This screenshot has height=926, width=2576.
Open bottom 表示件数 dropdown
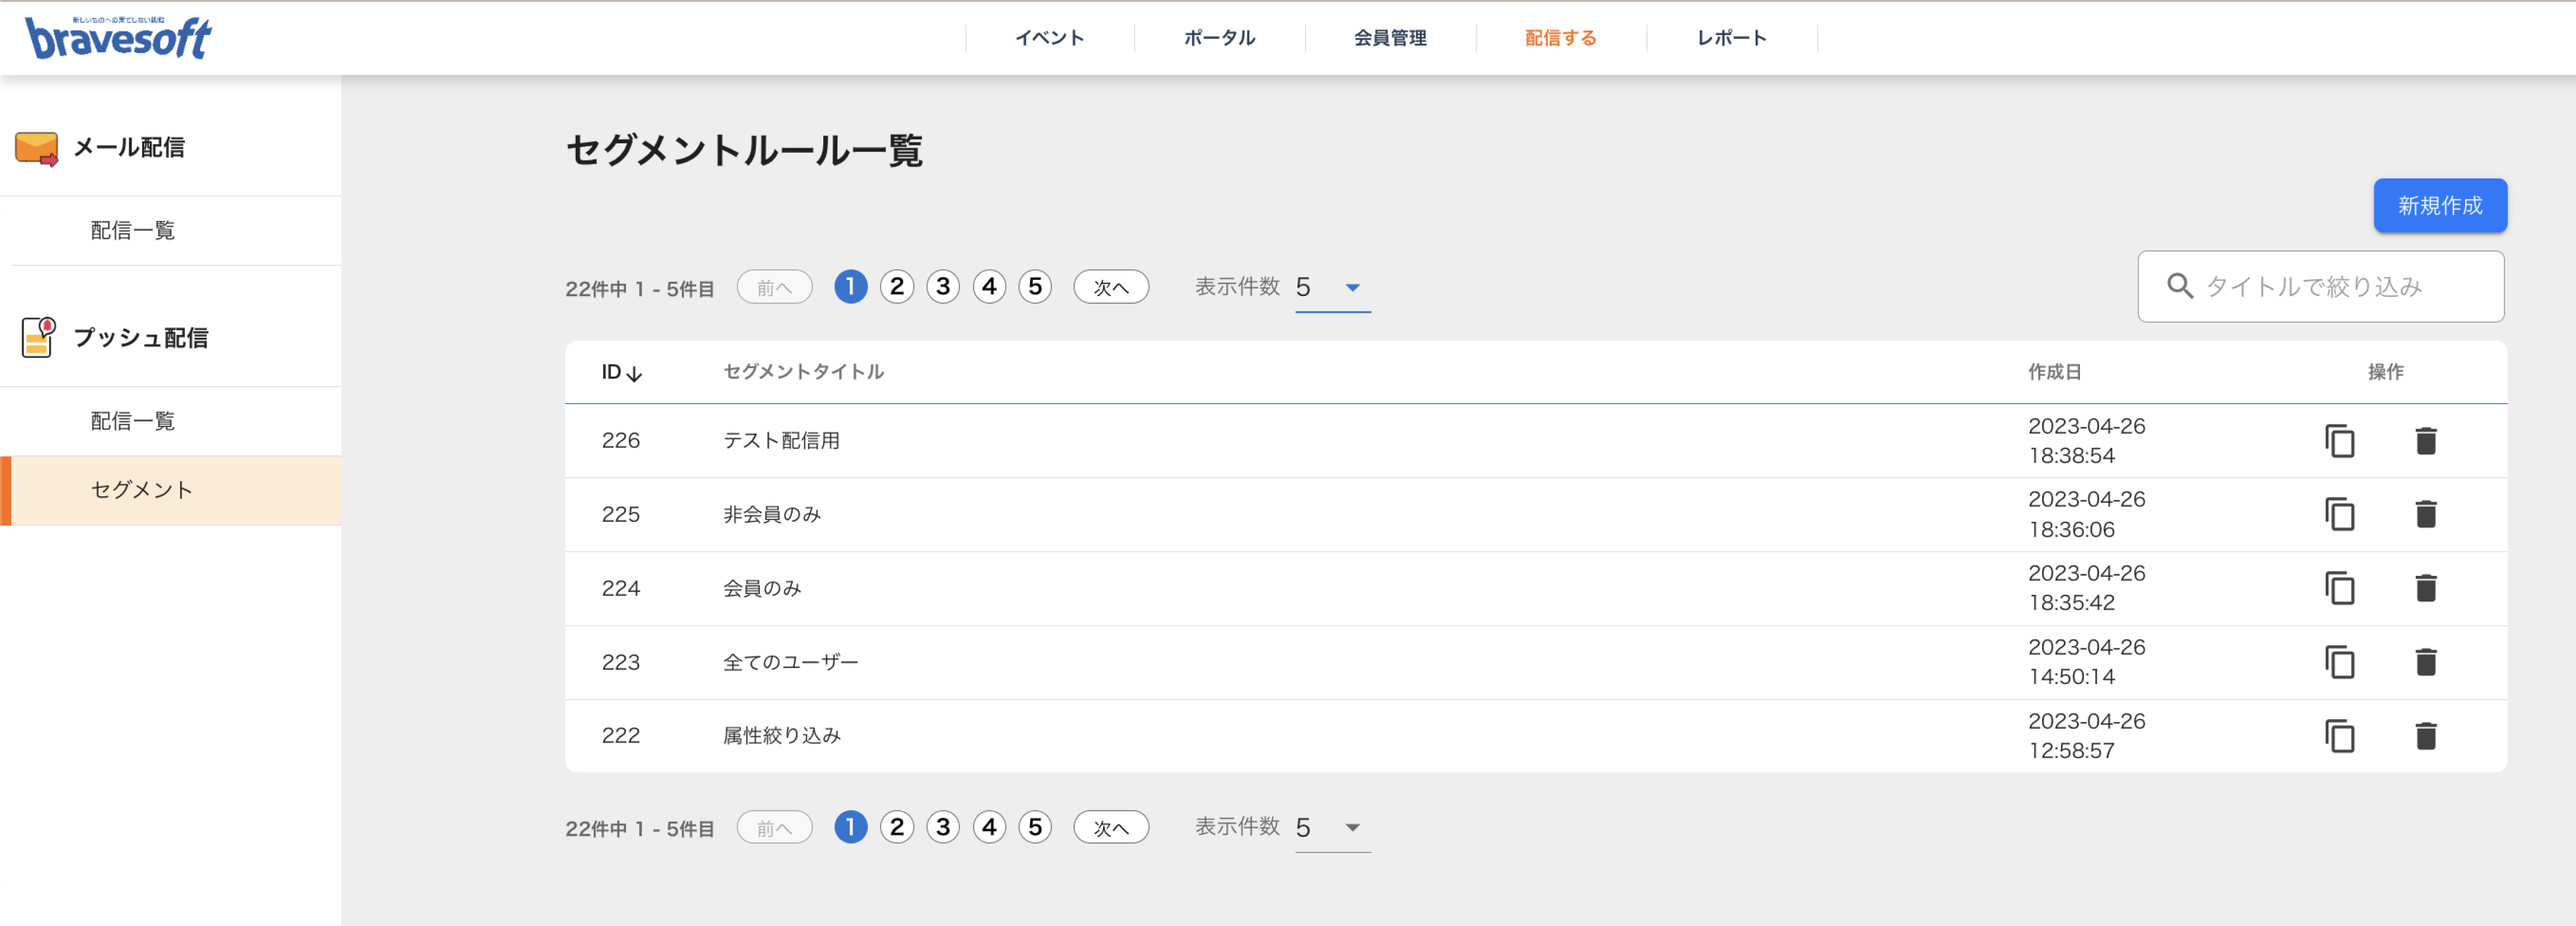(1332, 828)
